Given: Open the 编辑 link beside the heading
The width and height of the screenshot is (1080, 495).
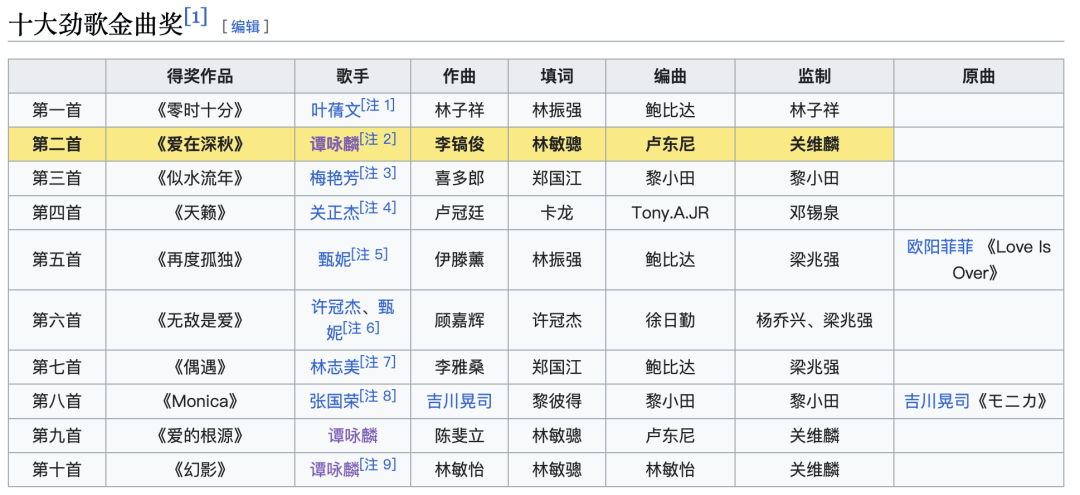Looking at the screenshot, I should coord(245,27).
